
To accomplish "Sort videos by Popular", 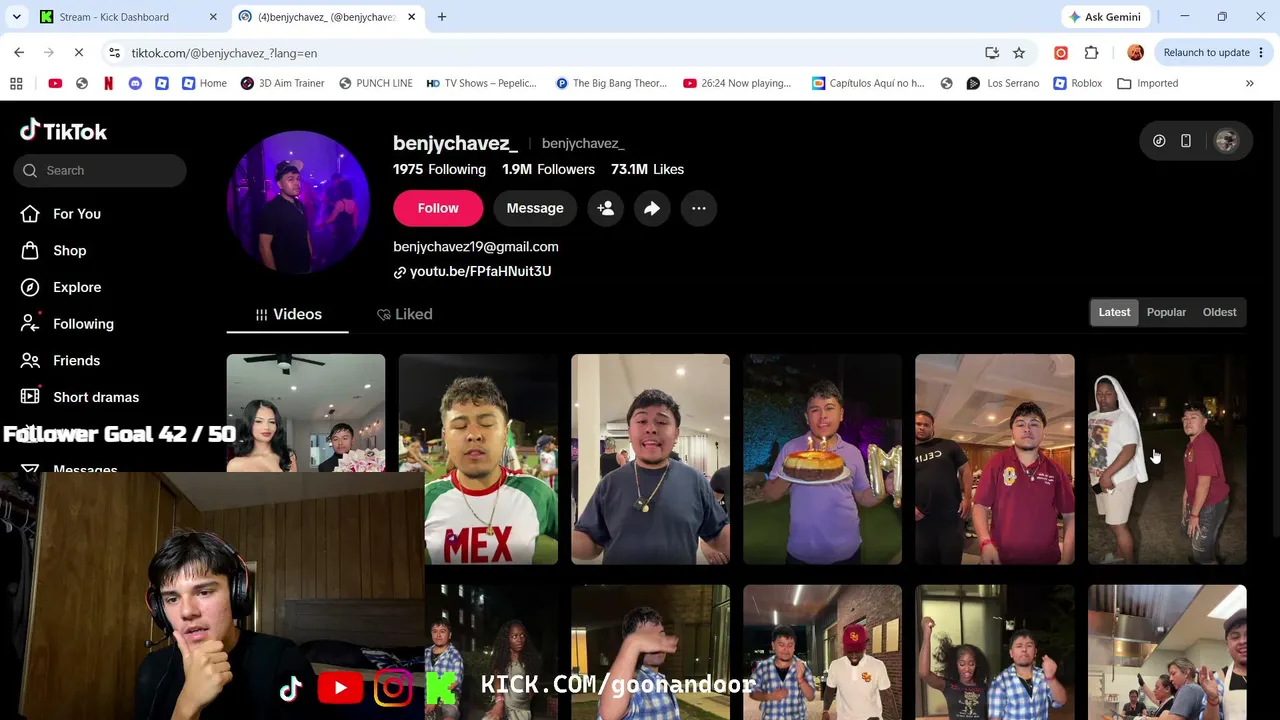I will point(1166,312).
